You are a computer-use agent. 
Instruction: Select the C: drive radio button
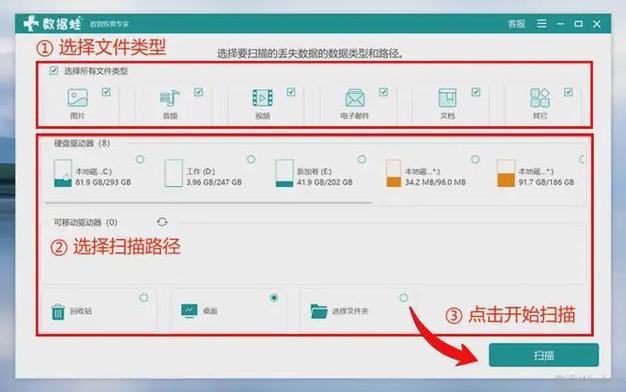click(x=140, y=159)
